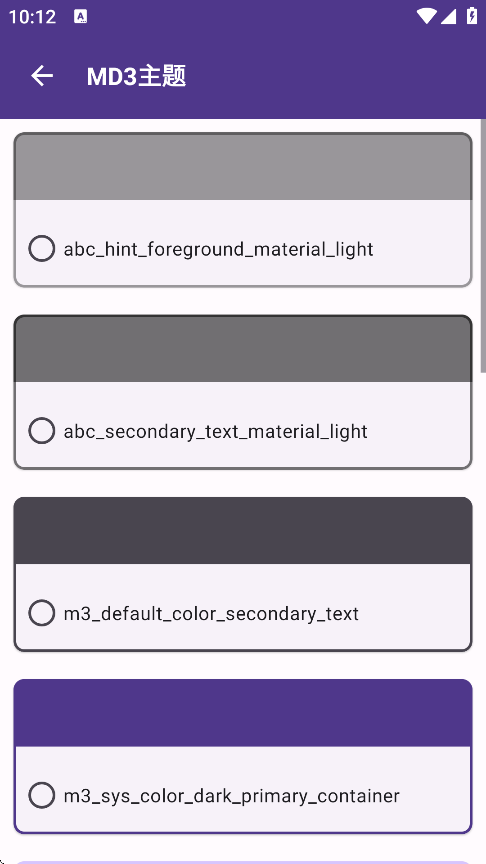This screenshot has width=486, height=864.
Task: Click the abc_hint_foreground_material_light label
Action: point(219,249)
